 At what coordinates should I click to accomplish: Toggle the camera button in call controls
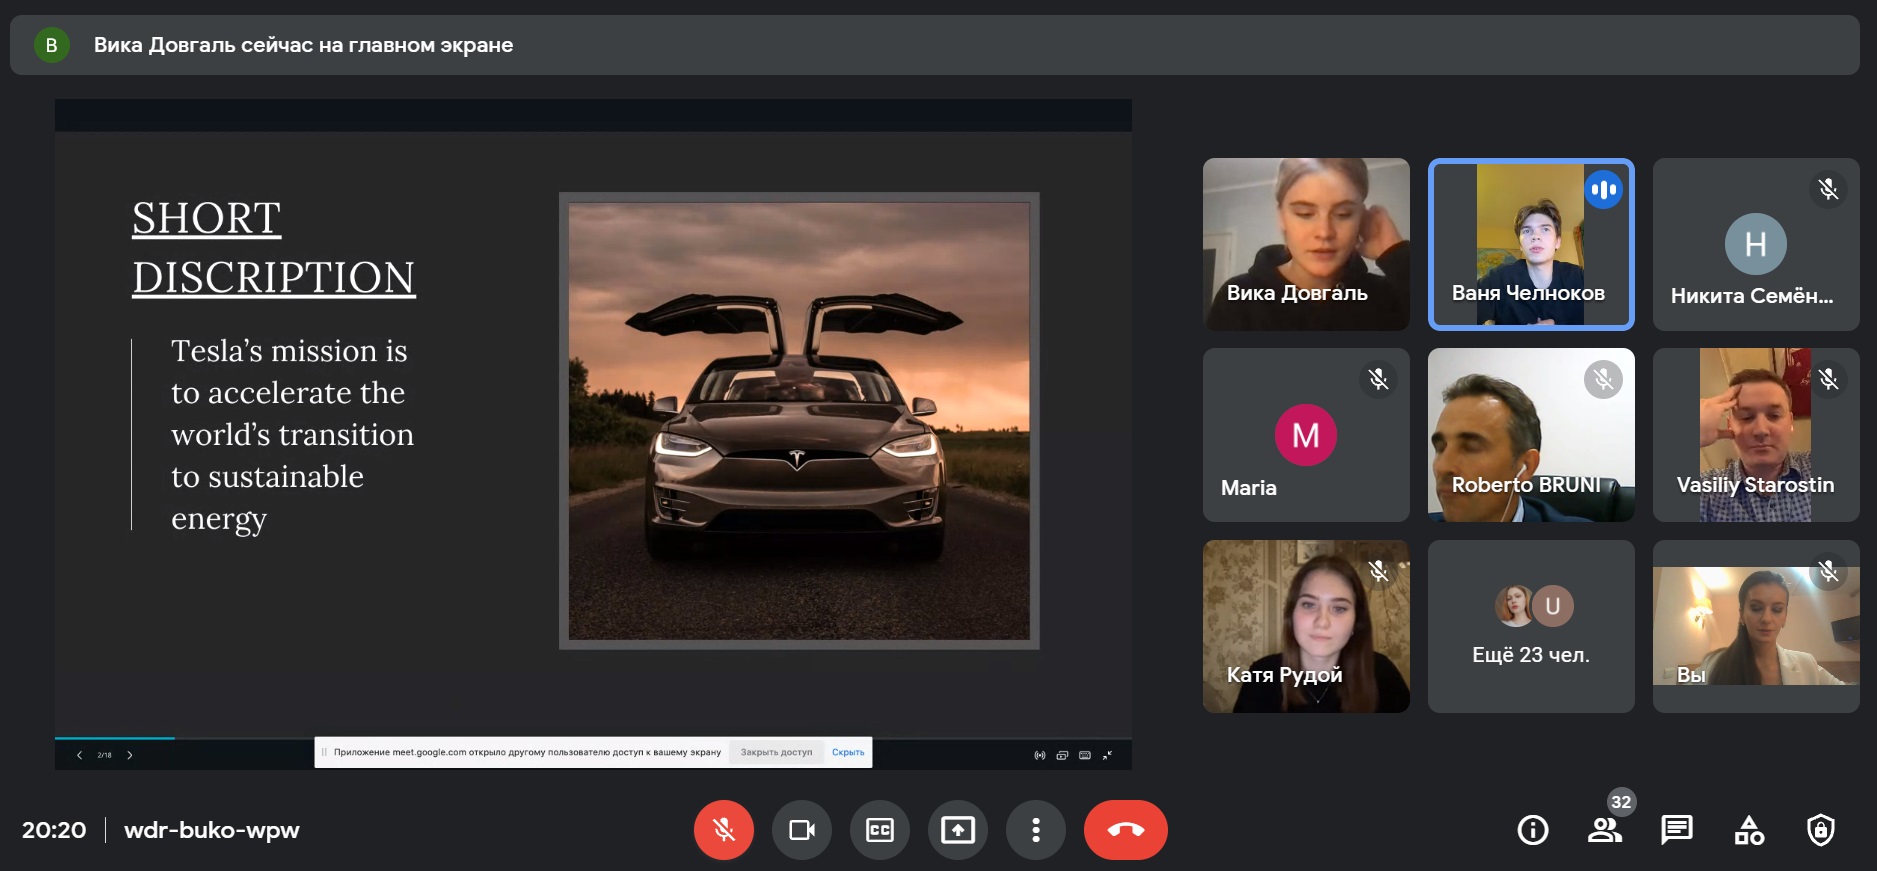coord(802,830)
